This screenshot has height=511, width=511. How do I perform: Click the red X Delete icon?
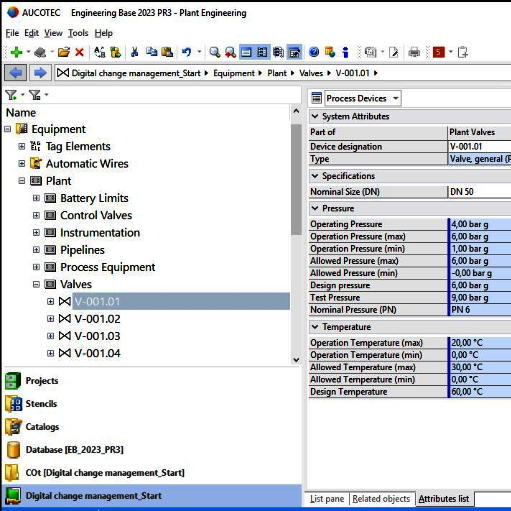coord(79,52)
